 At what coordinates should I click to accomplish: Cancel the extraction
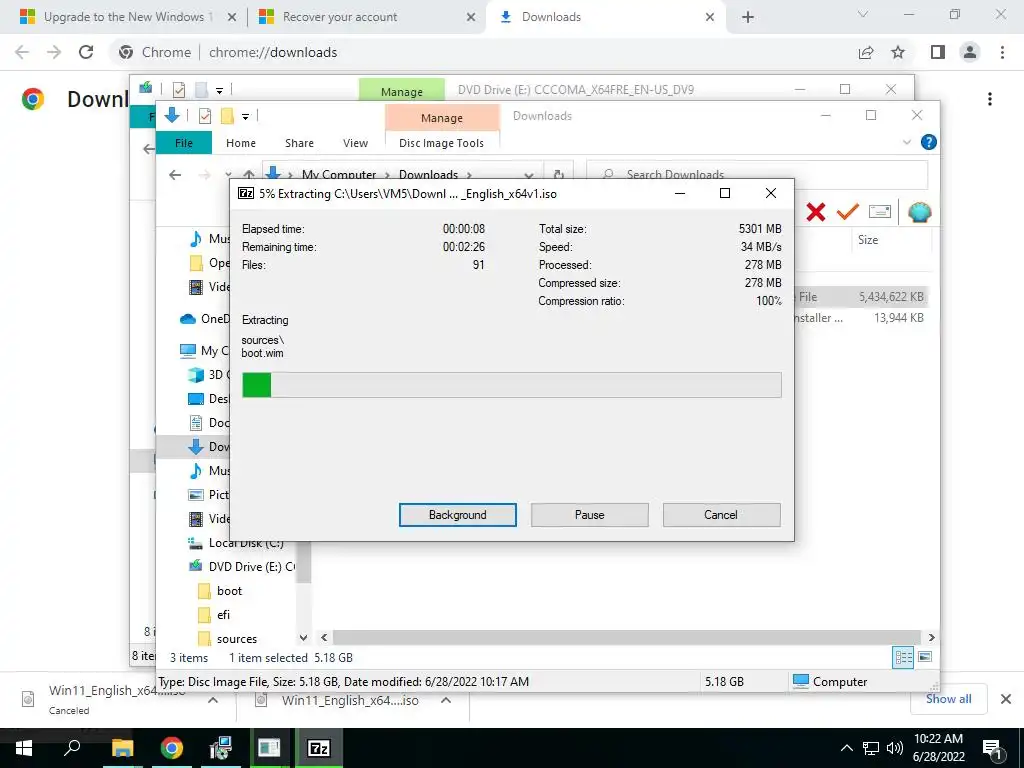coord(721,515)
